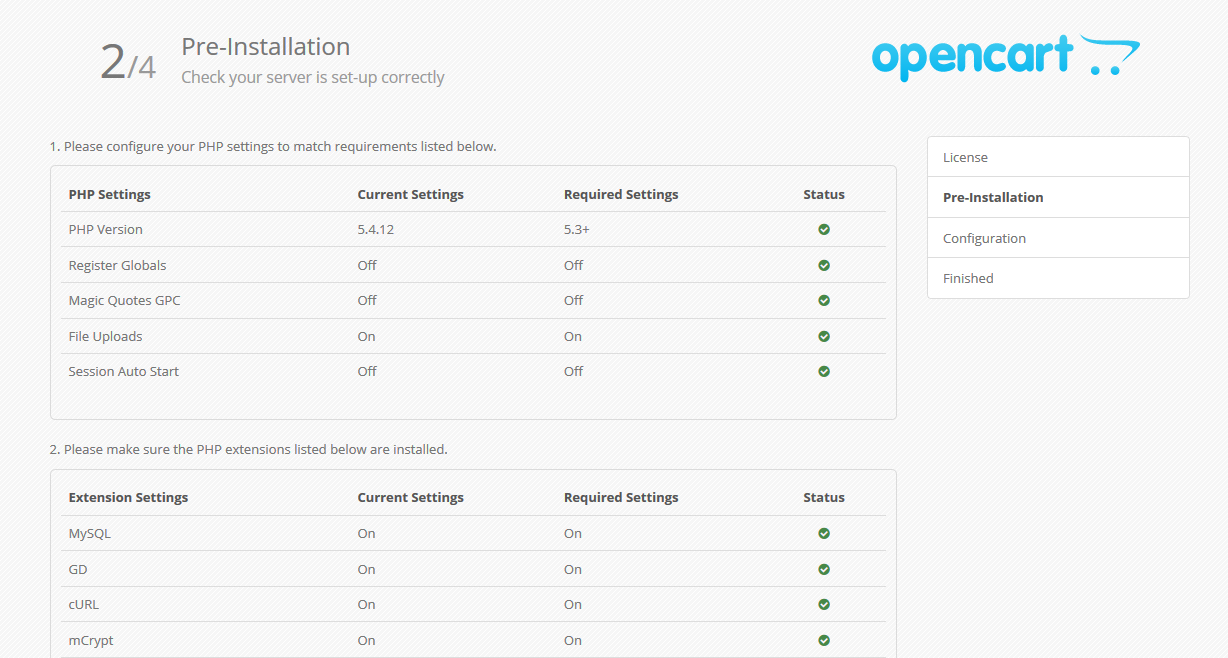This screenshot has height=658, width=1228.
Task: Click Session Auto Start required 'Off' value
Action: click(x=573, y=371)
